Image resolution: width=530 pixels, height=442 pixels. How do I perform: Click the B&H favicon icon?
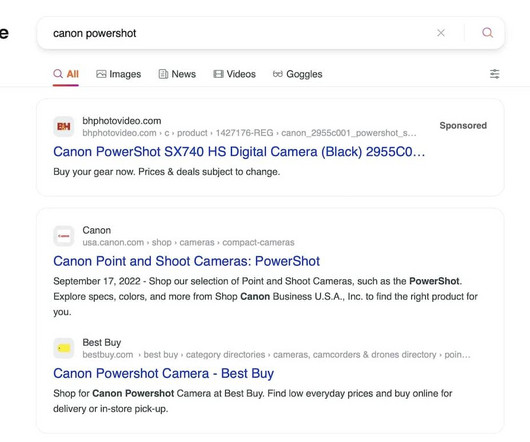tap(64, 127)
